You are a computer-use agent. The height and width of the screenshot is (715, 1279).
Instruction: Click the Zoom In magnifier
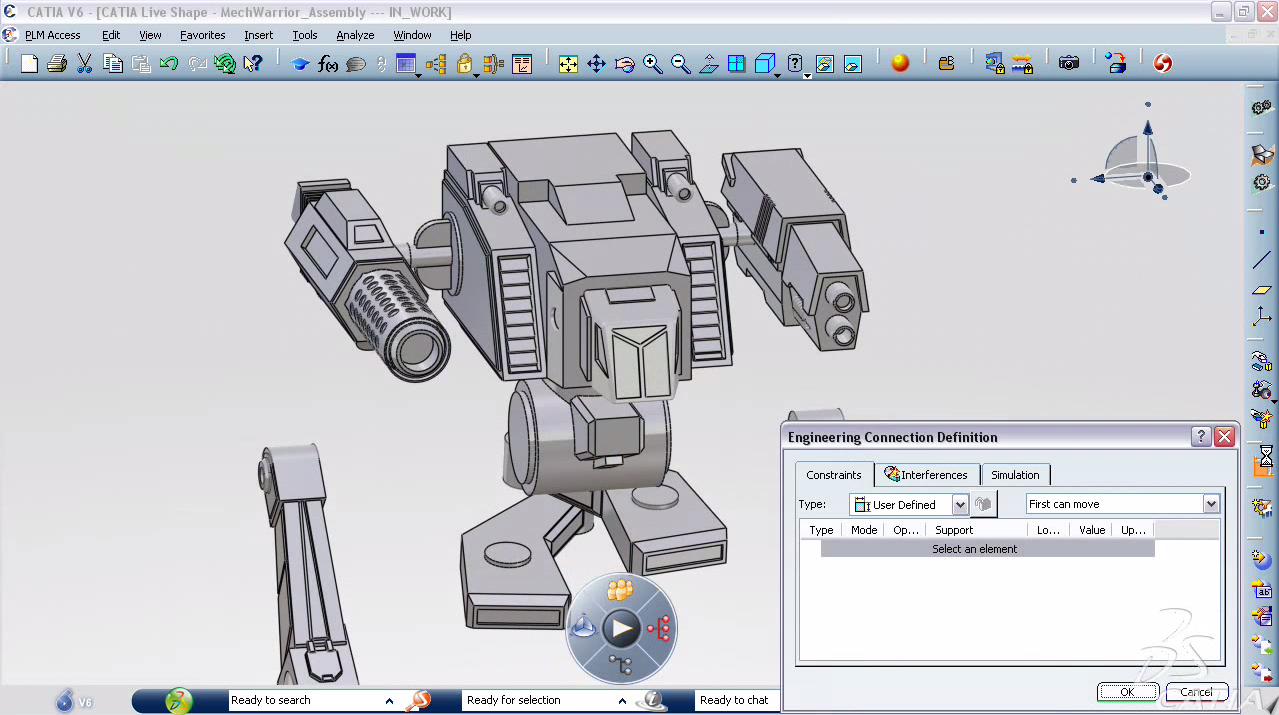[652, 64]
